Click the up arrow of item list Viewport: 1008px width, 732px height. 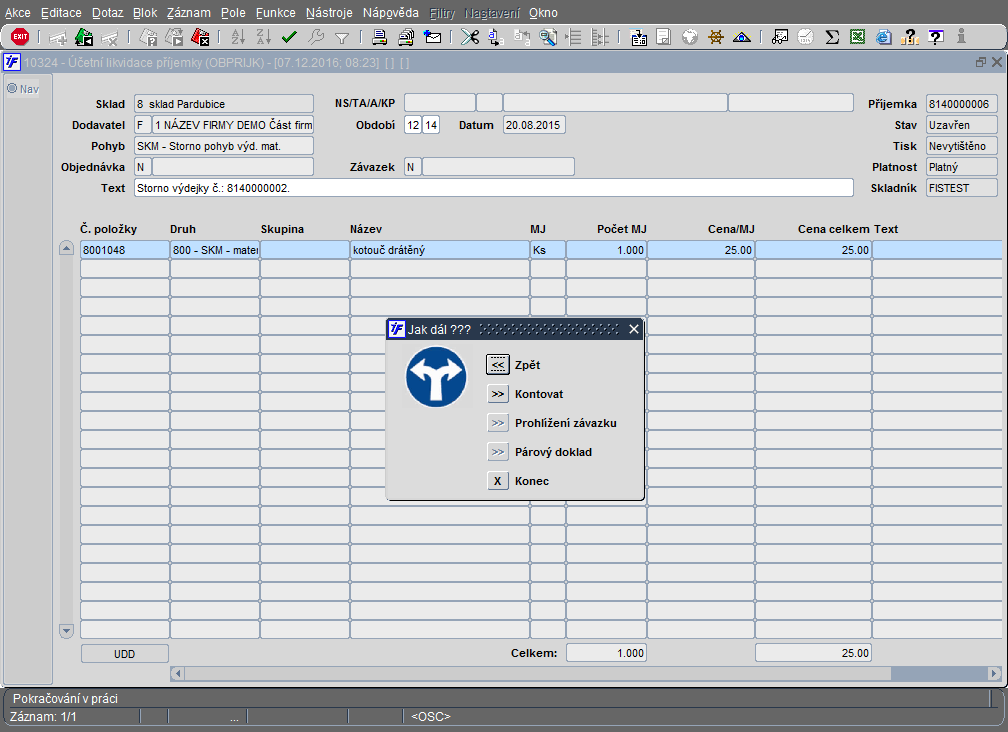point(66,248)
